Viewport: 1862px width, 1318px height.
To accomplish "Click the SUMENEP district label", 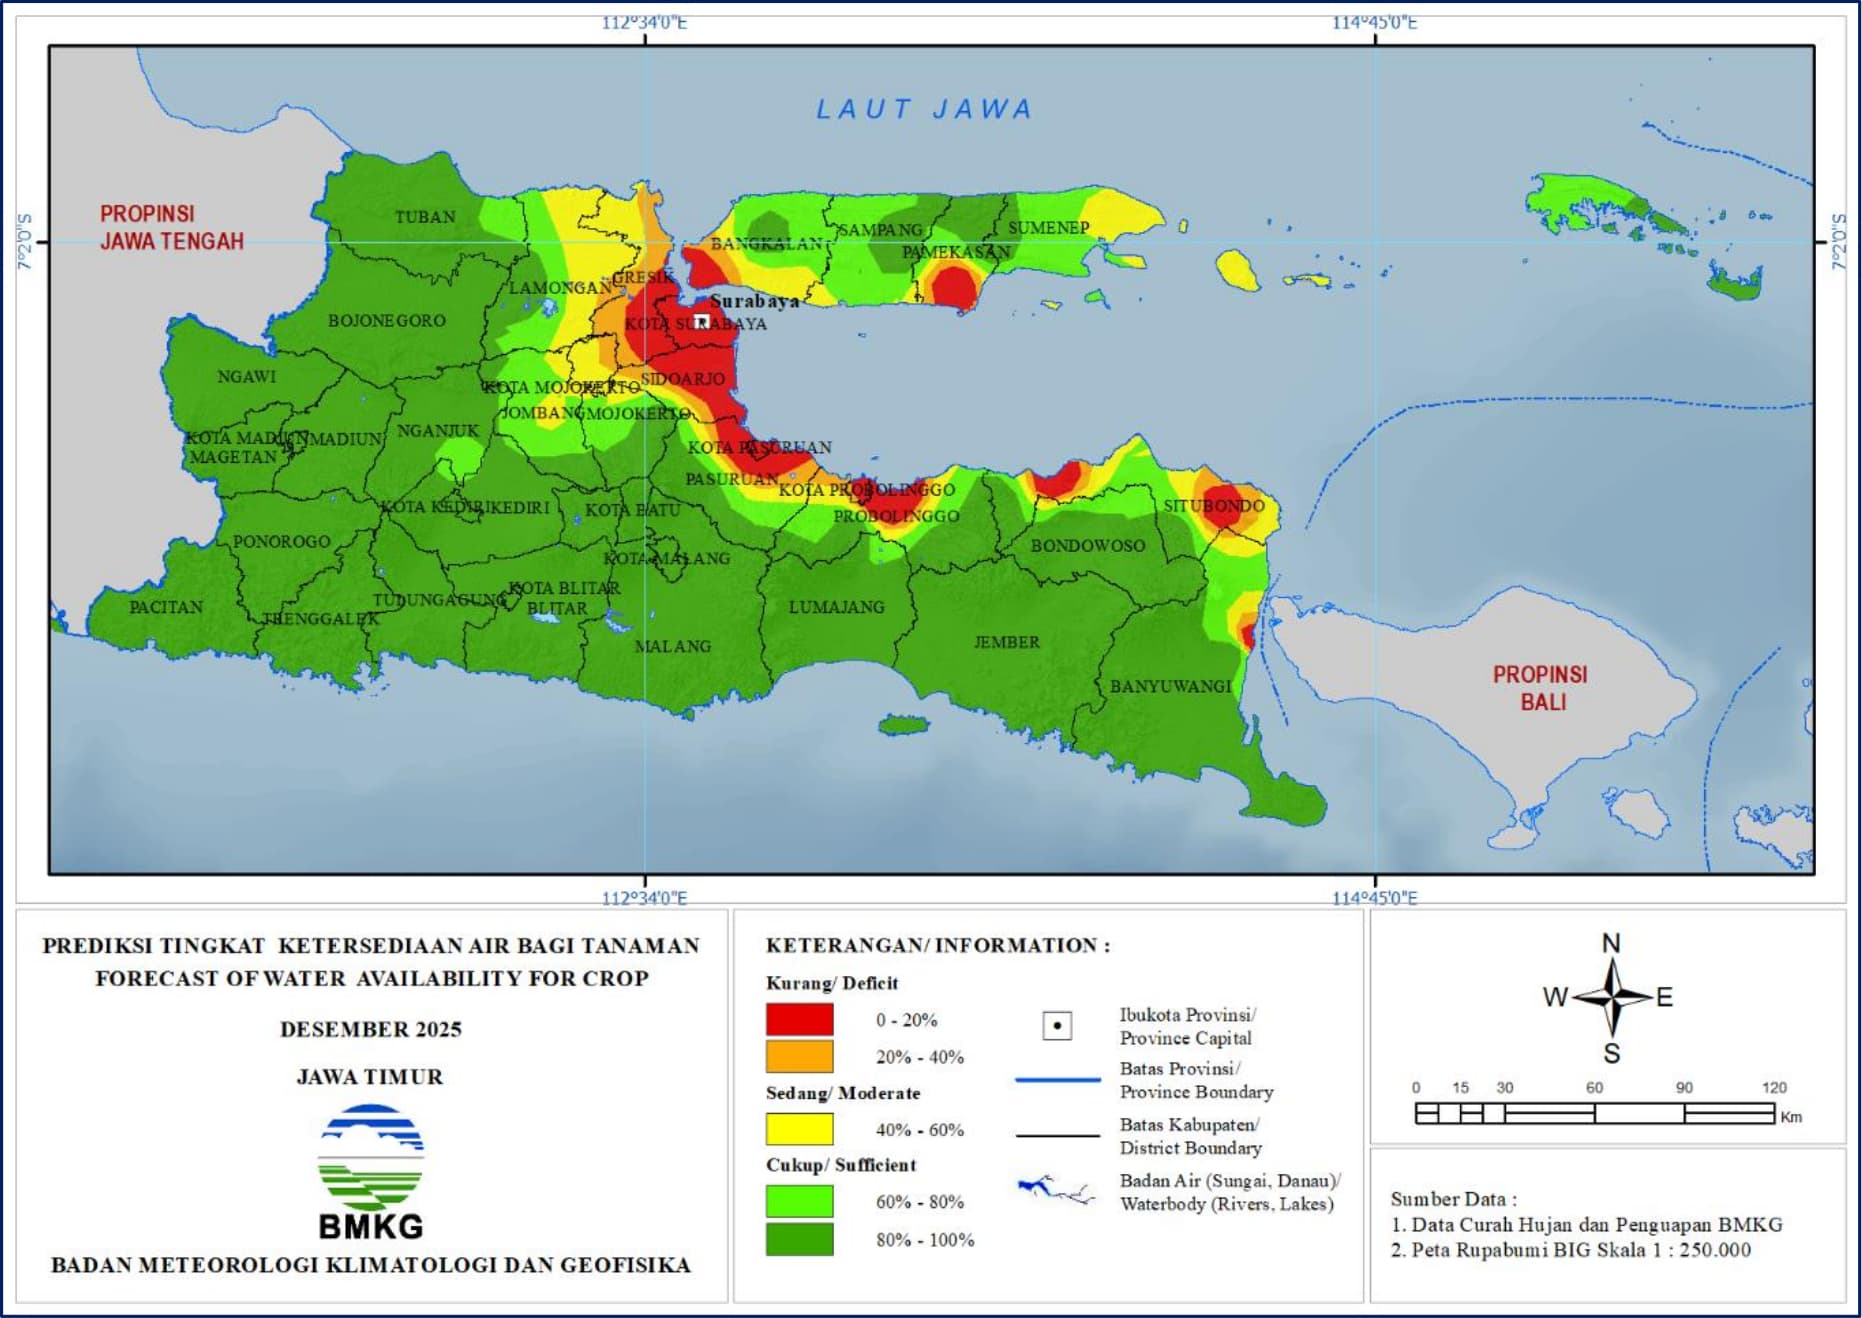I will [x=1048, y=228].
